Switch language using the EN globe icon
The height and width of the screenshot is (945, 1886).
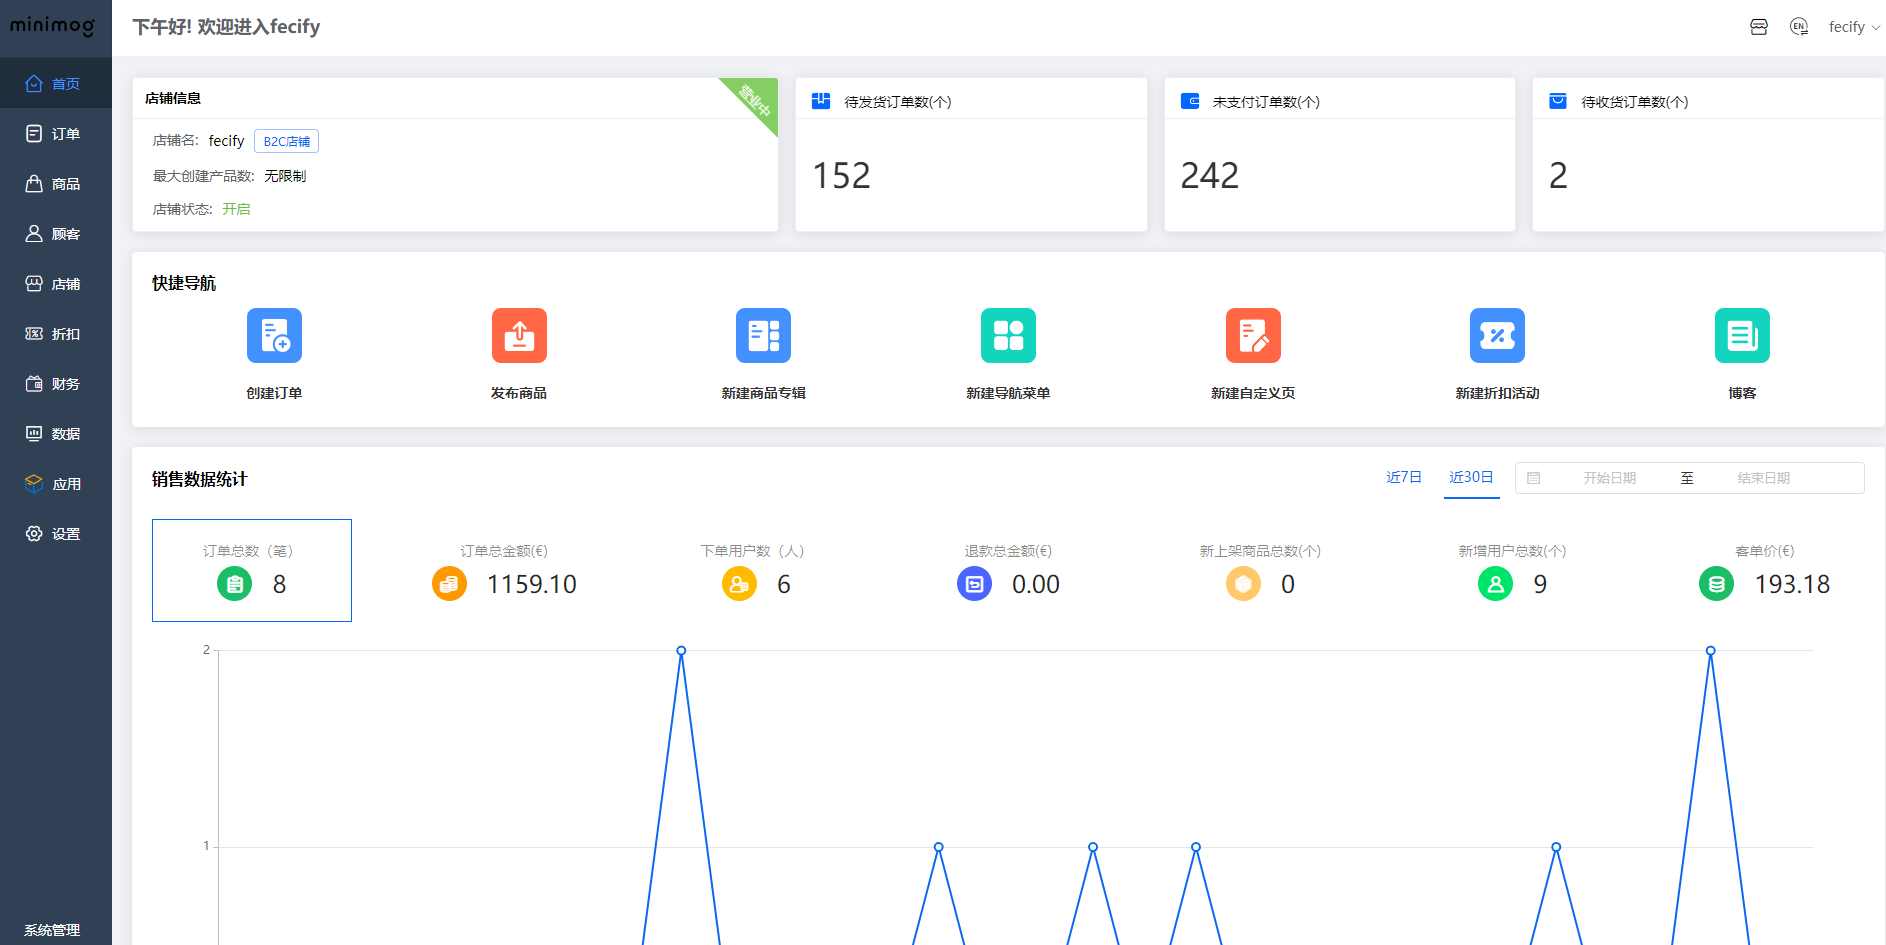point(1799,27)
